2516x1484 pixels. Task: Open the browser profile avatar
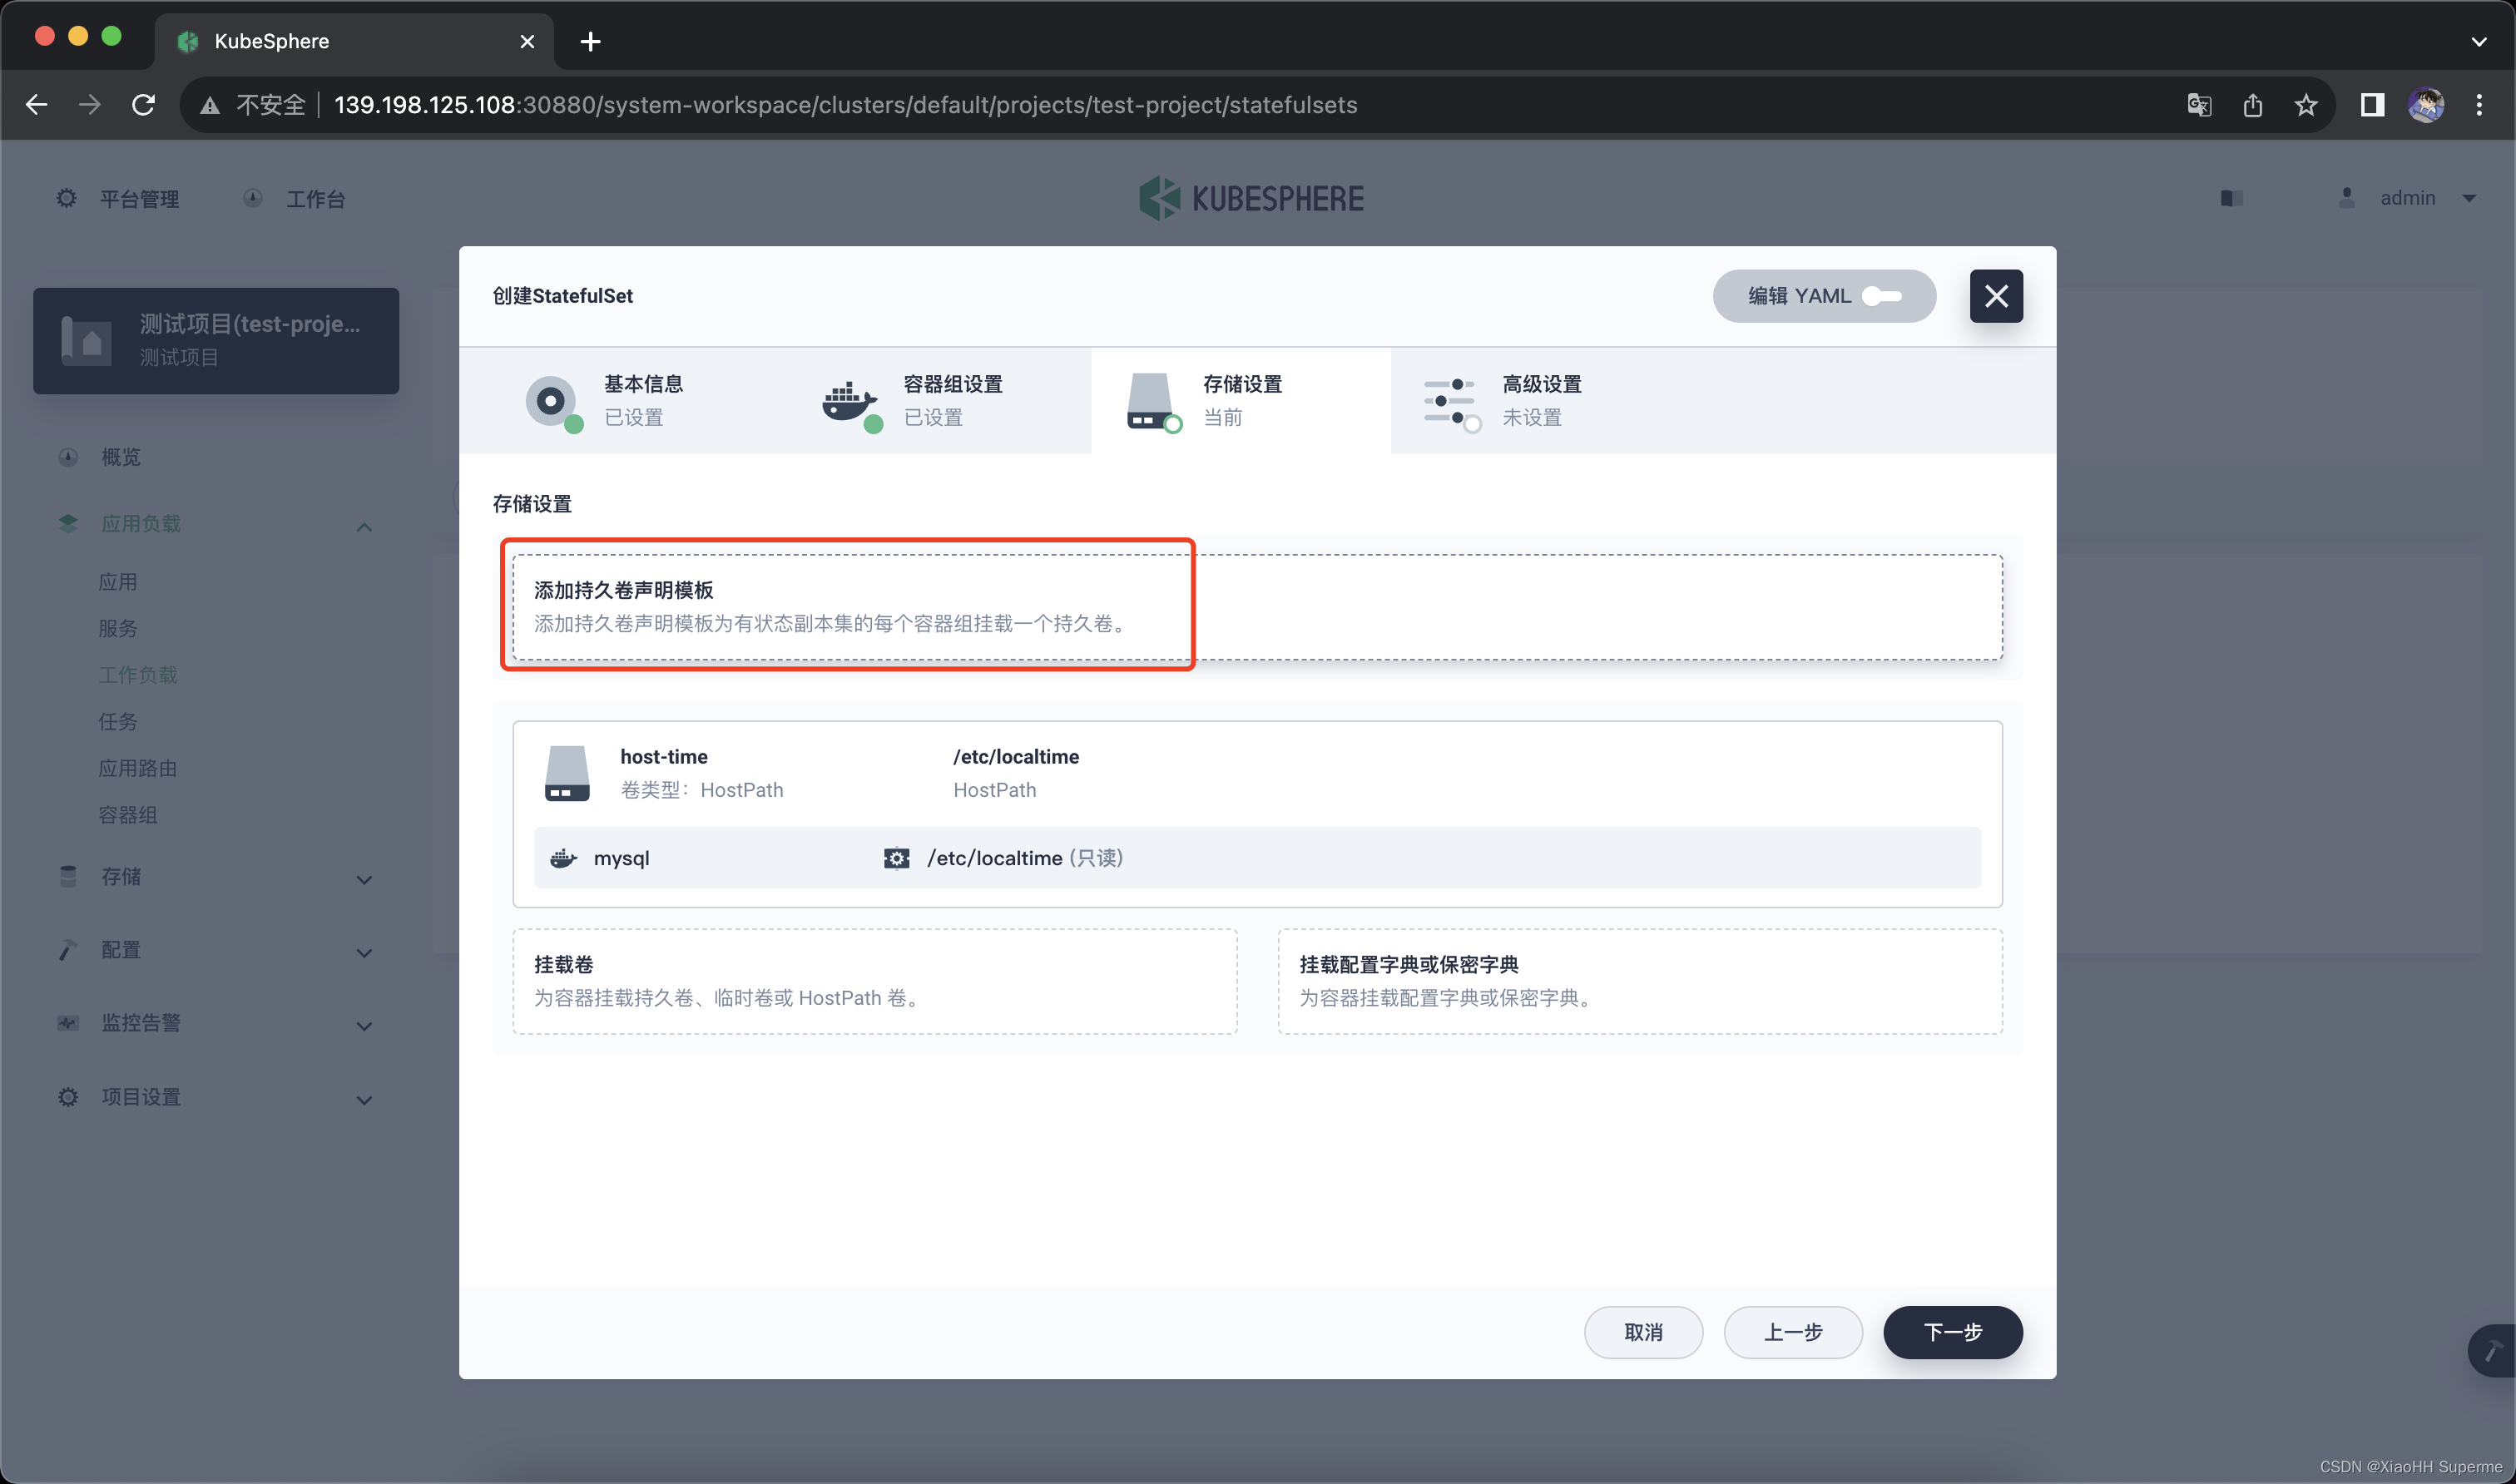(x=2425, y=105)
